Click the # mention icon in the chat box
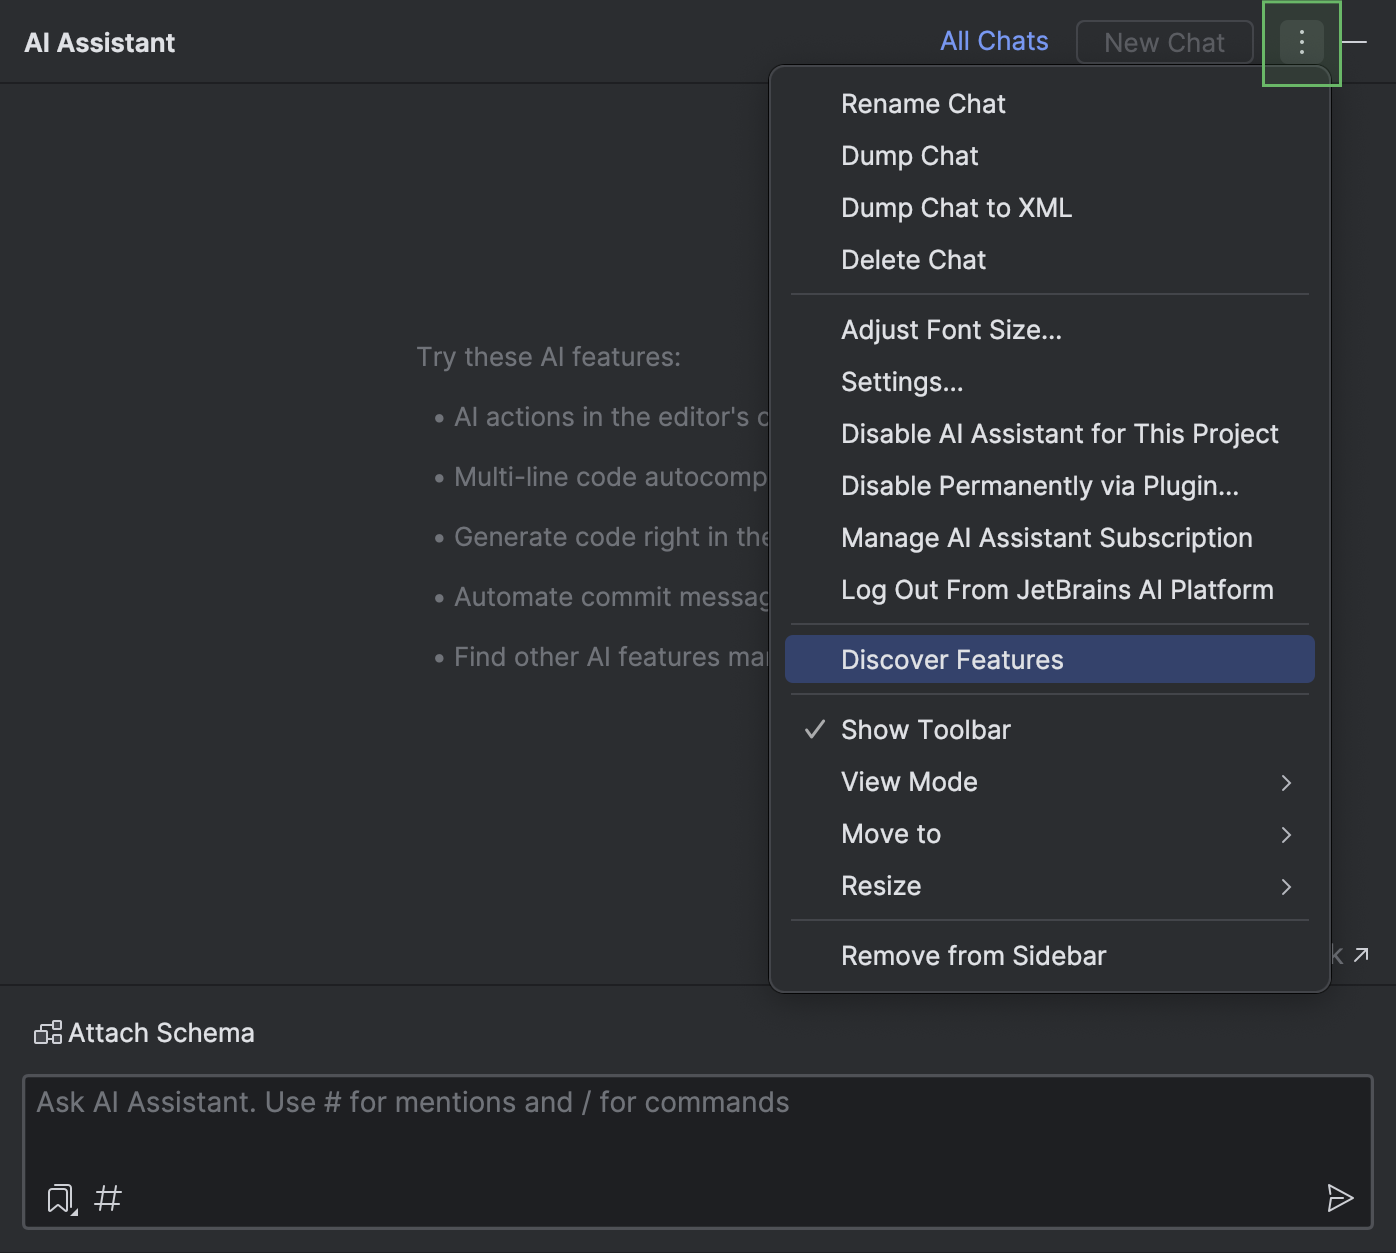The image size is (1396, 1253). coord(107,1198)
